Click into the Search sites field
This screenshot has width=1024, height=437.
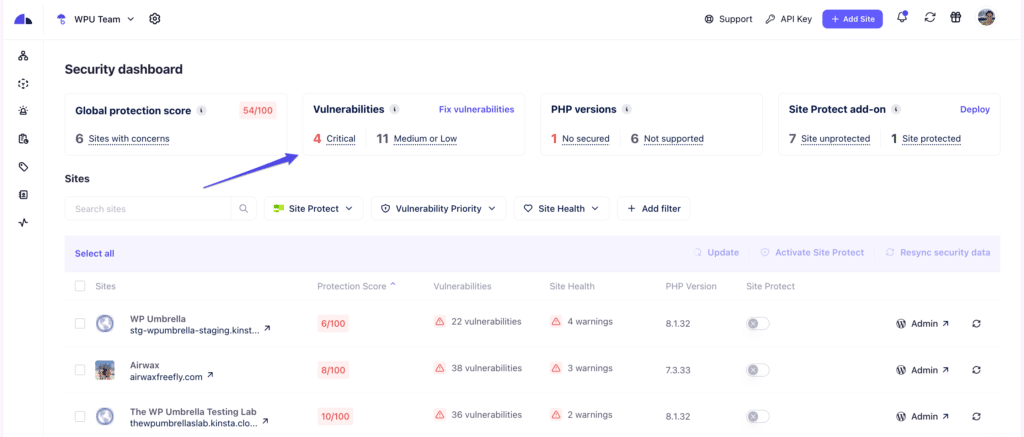click(148, 209)
